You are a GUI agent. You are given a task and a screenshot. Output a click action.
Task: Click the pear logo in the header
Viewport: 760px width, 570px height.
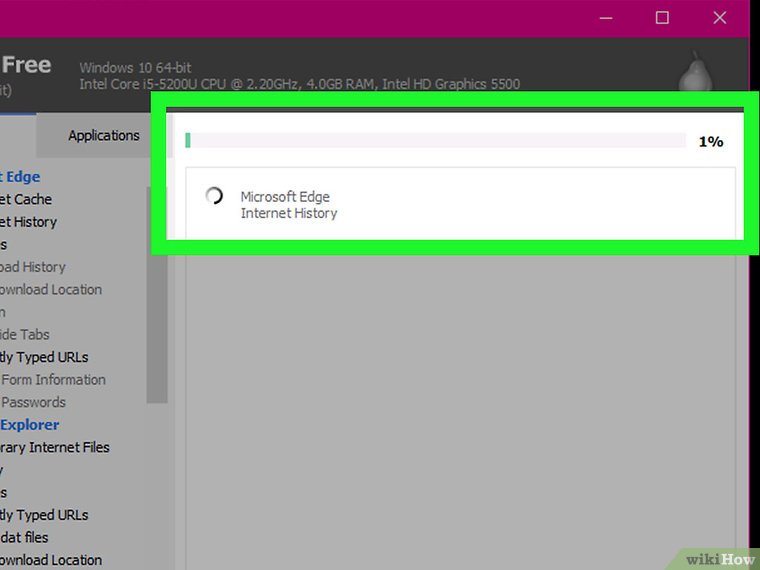click(695, 72)
